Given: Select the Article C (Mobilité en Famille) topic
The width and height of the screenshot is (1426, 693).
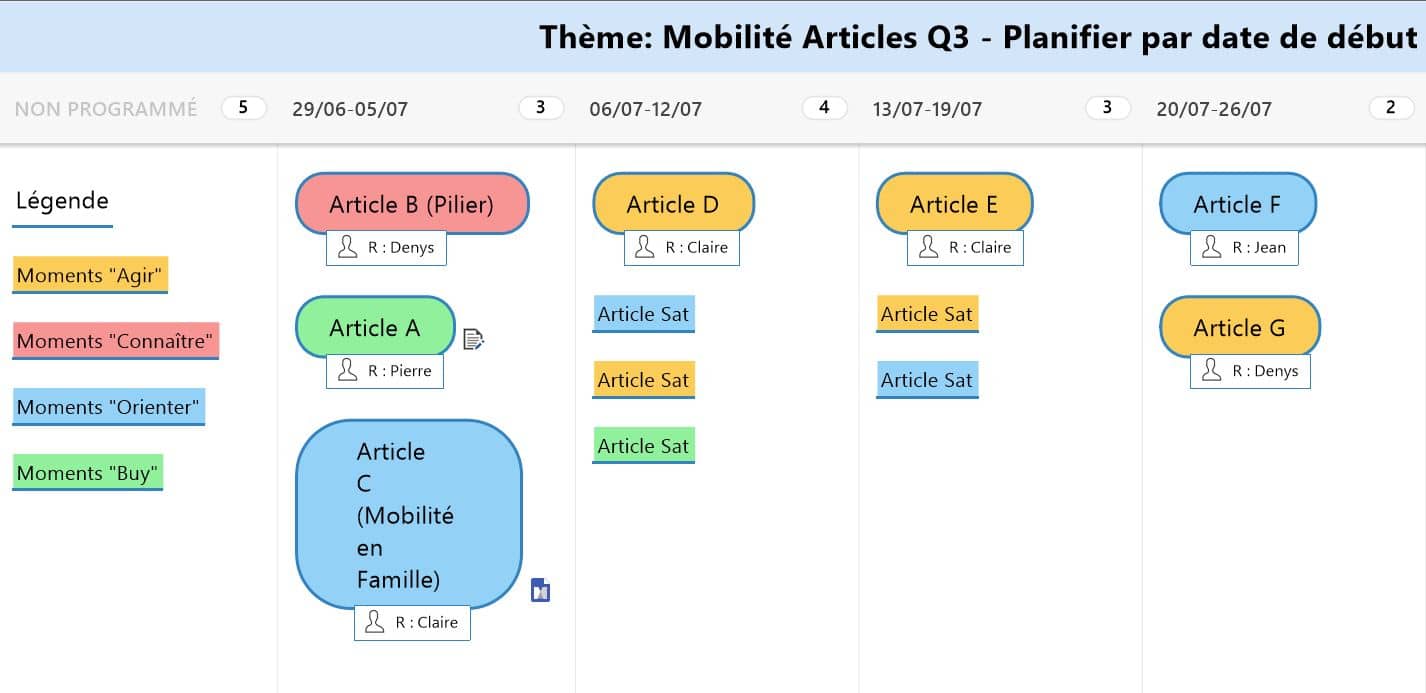Looking at the screenshot, I should click(x=409, y=514).
